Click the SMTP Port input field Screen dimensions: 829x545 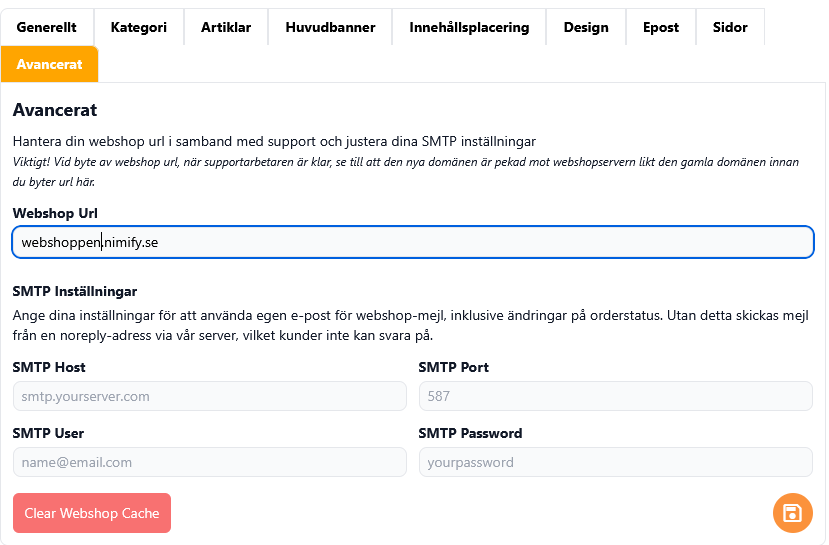[x=615, y=396]
